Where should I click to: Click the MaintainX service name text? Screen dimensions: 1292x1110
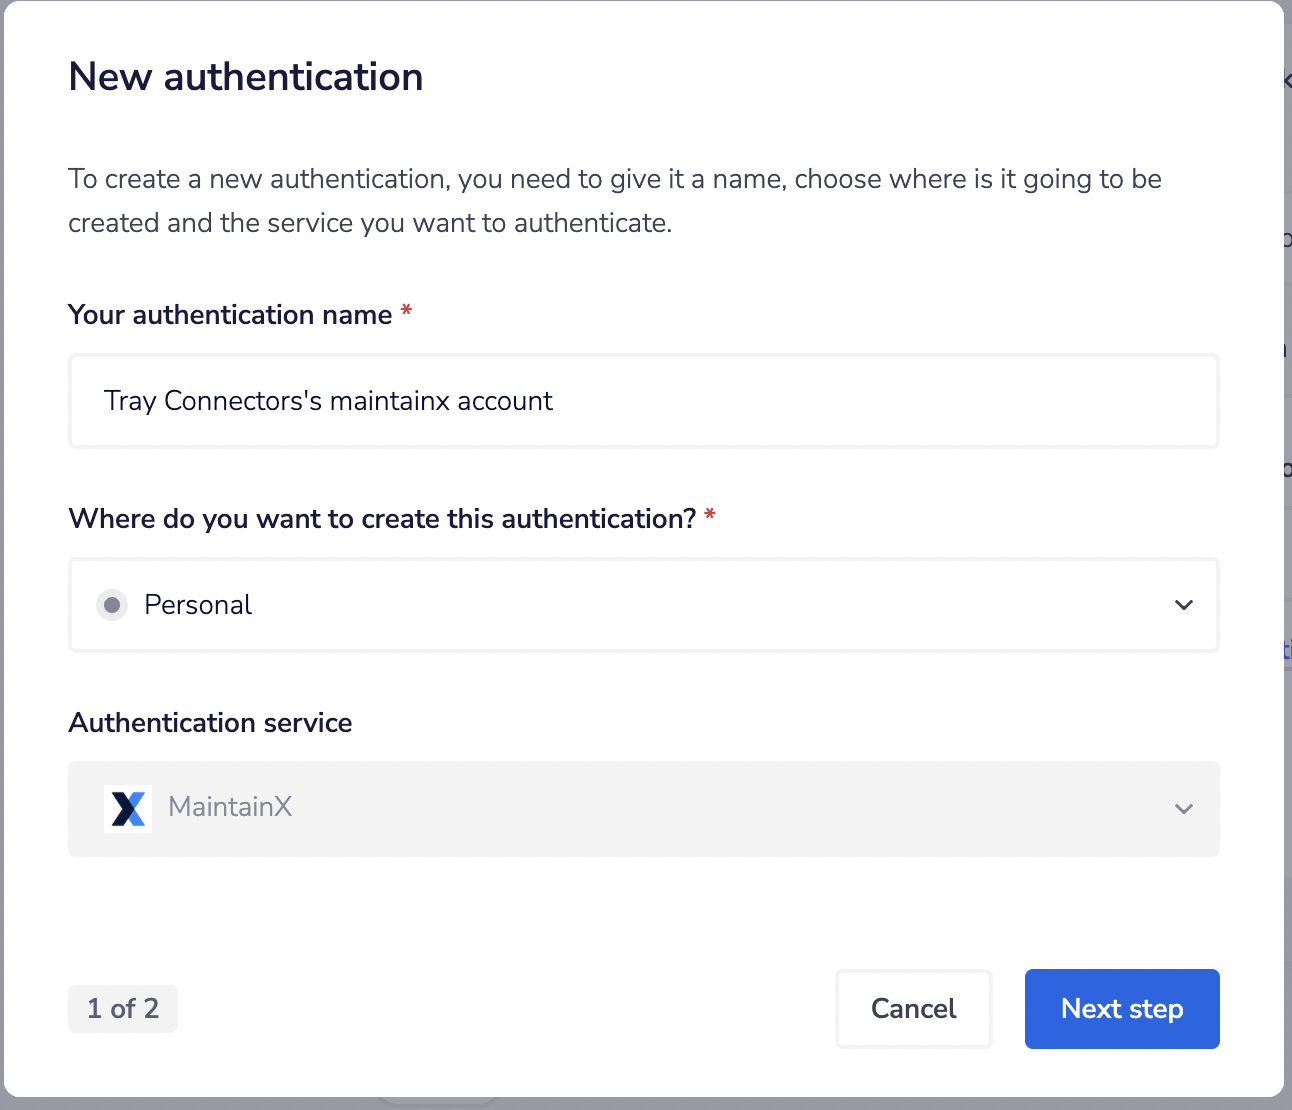(x=230, y=806)
